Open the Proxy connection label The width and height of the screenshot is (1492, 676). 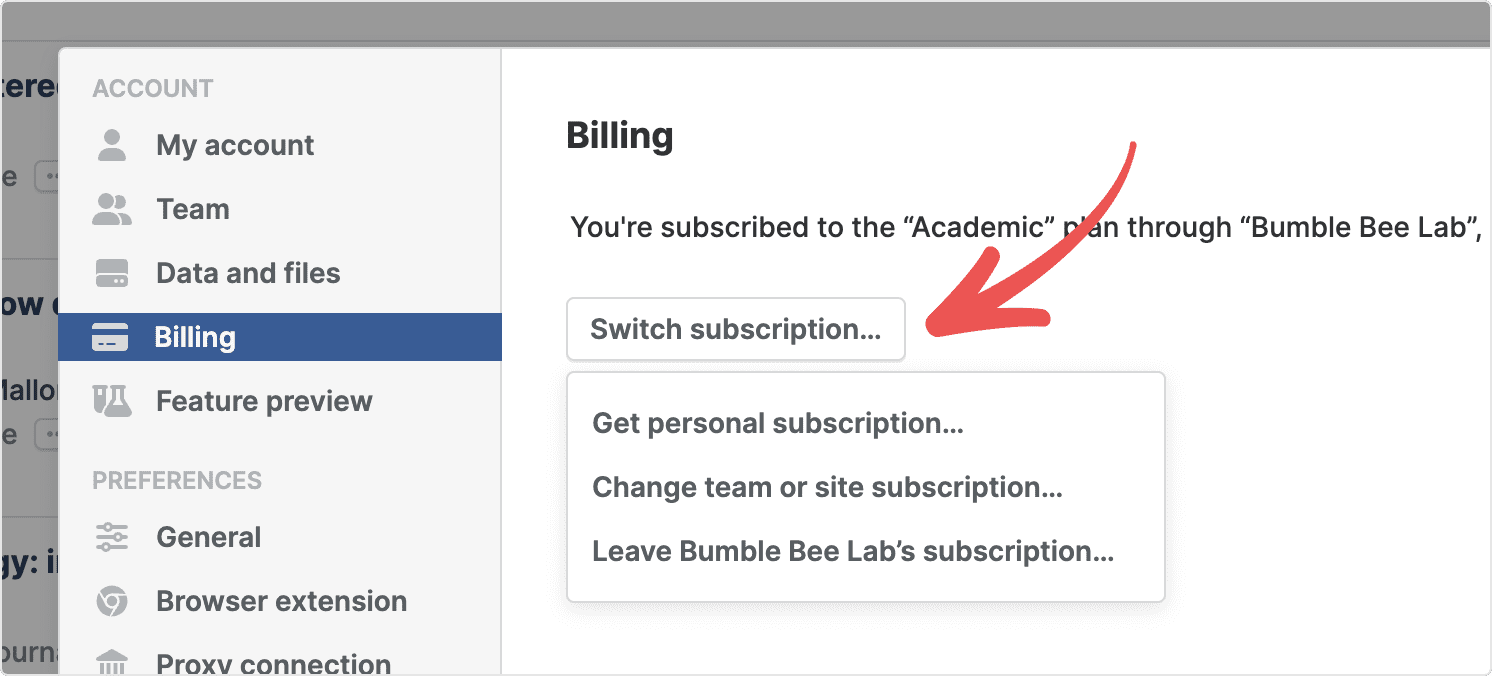[273, 663]
